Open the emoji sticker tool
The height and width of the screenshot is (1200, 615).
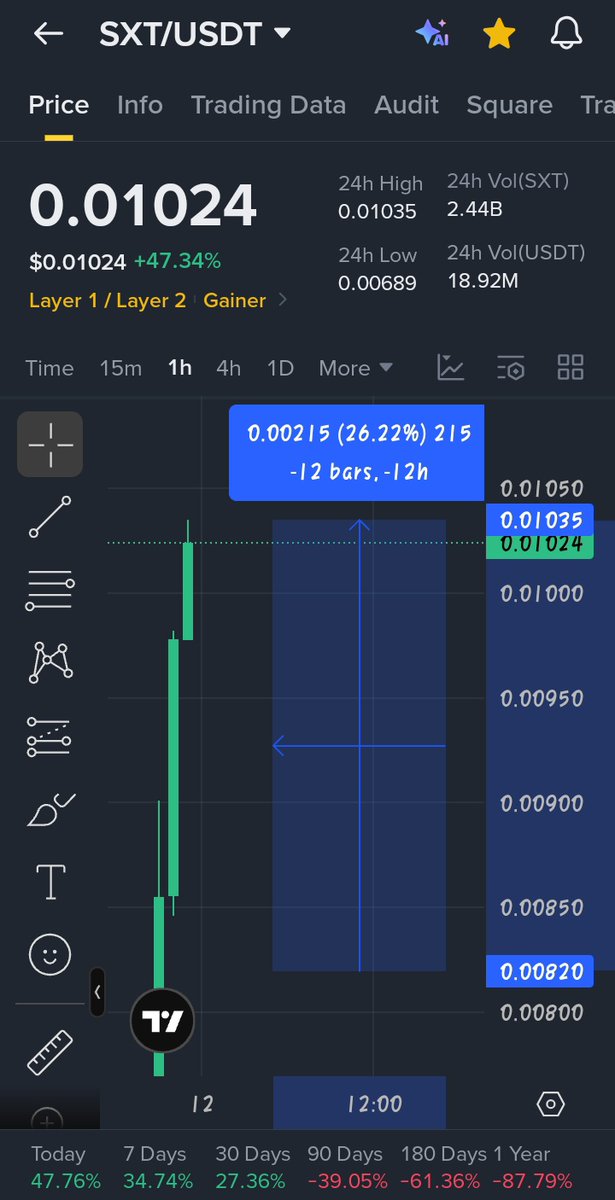[x=50, y=955]
